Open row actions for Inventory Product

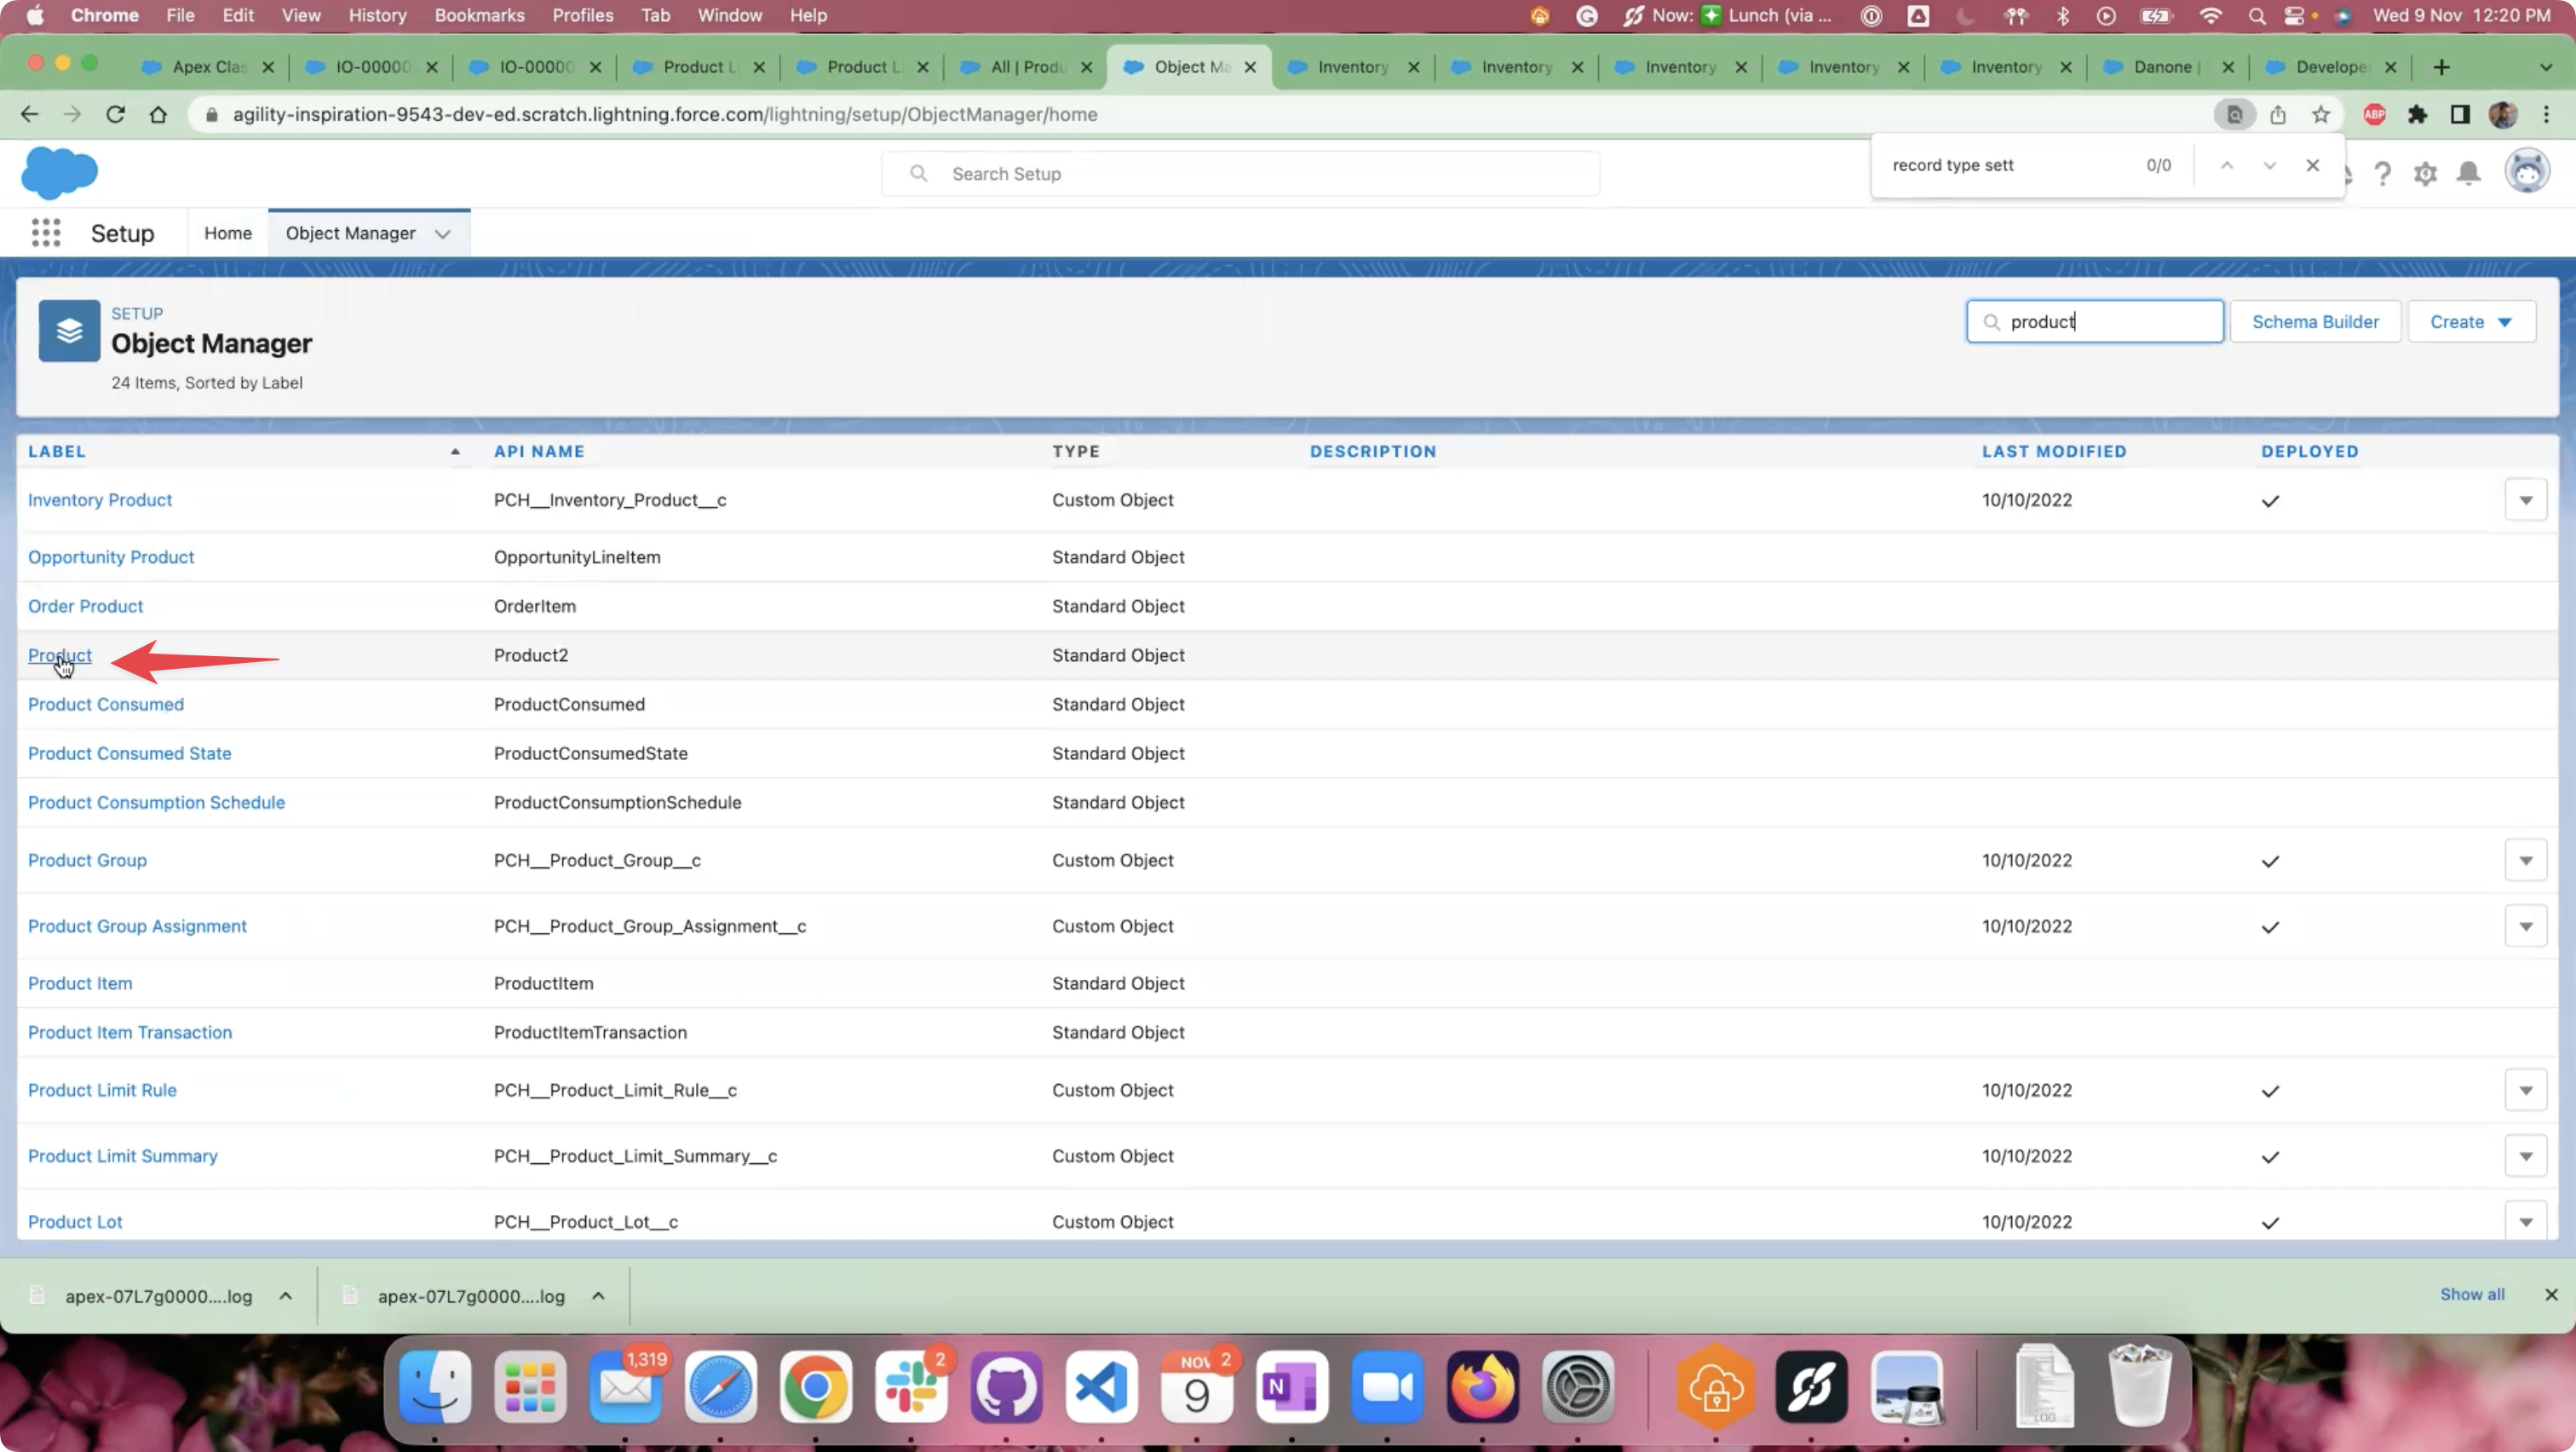tap(2525, 500)
